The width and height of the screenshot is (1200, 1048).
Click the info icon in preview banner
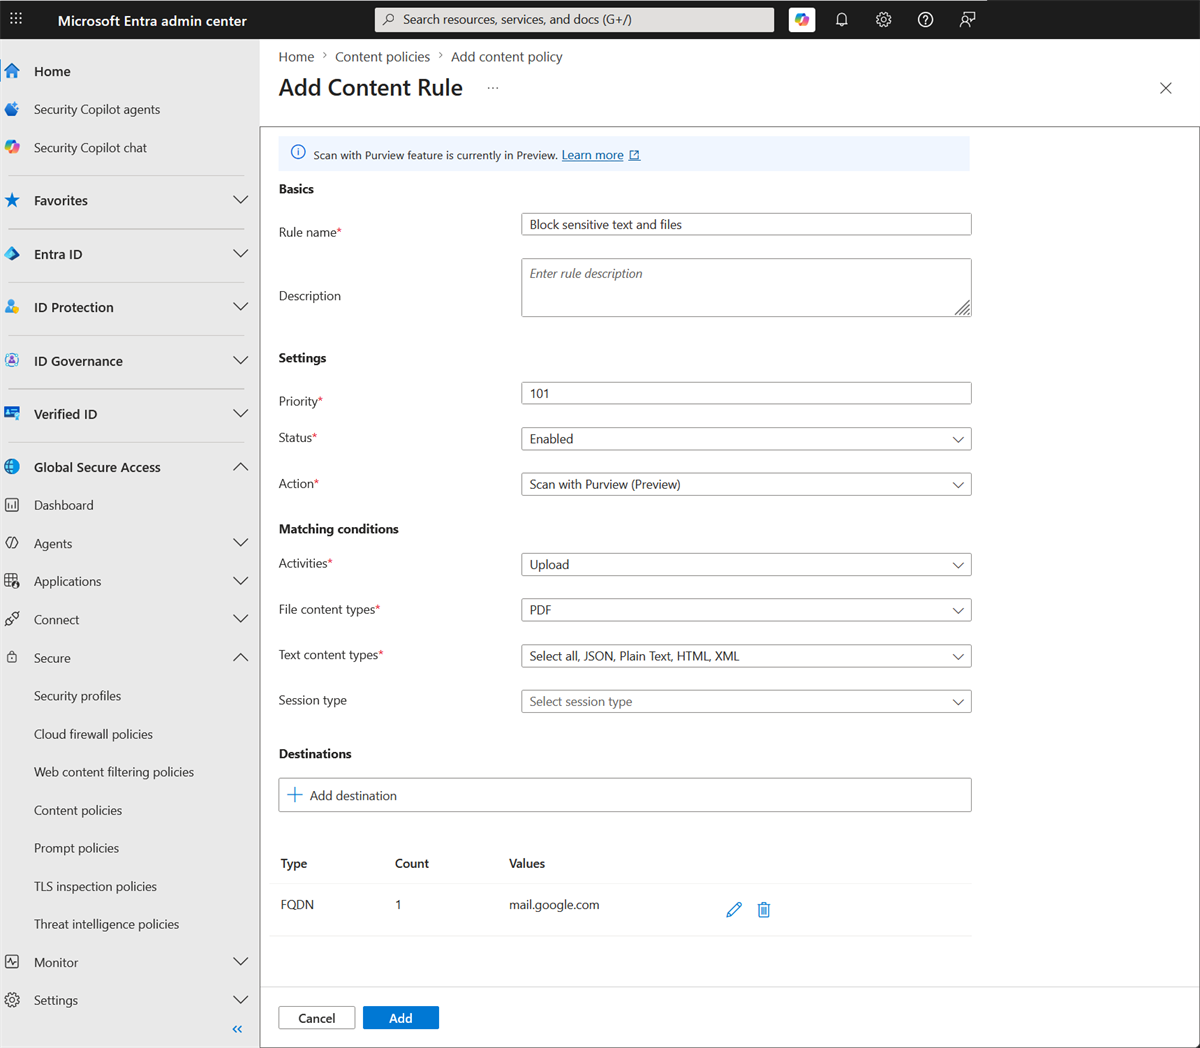tap(298, 153)
